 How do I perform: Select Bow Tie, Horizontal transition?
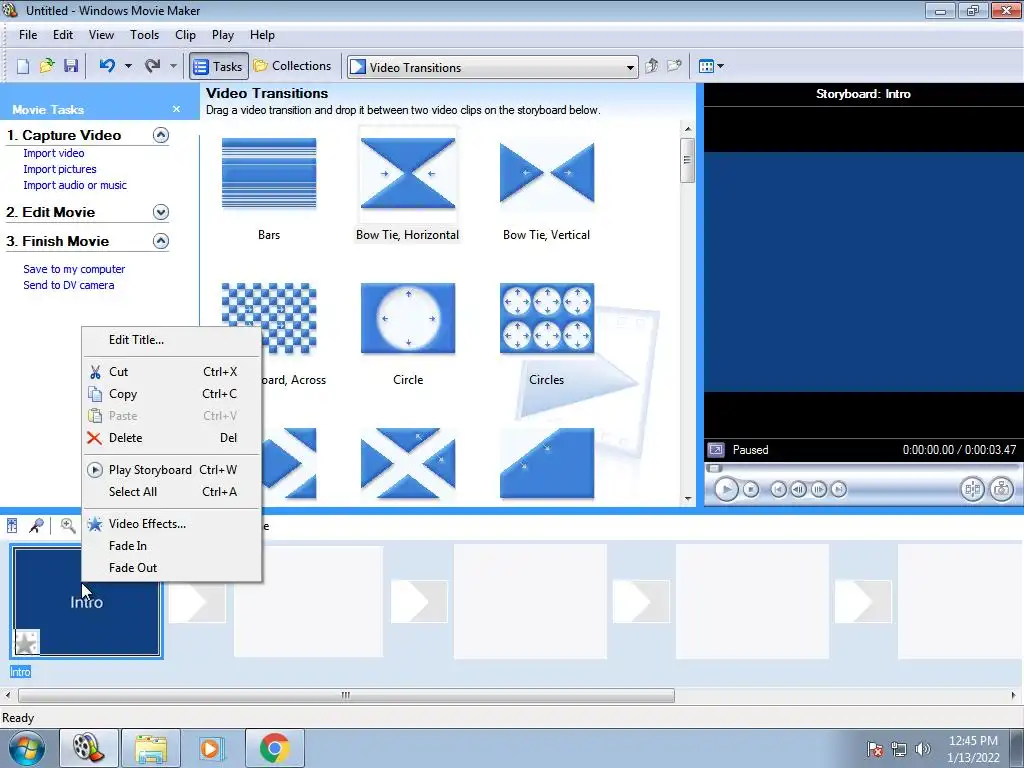(x=408, y=174)
